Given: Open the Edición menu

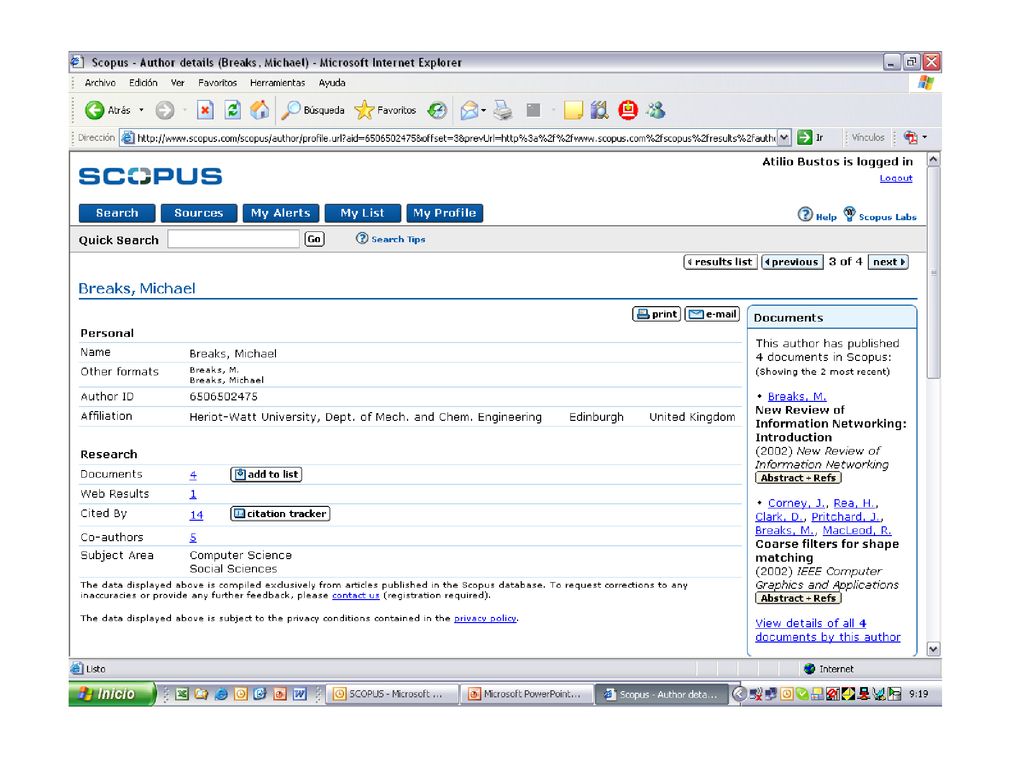Looking at the screenshot, I should tap(143, 83).
